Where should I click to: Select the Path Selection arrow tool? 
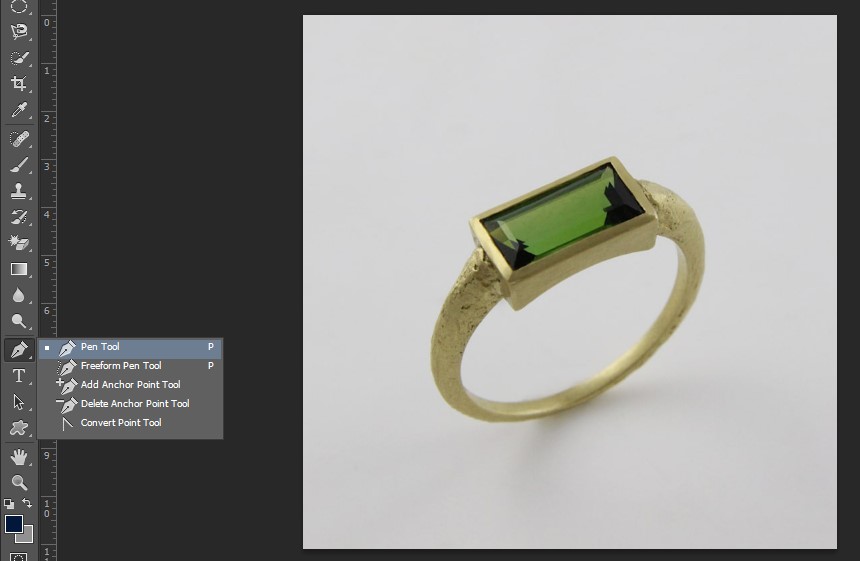click(x=19, y=402)
